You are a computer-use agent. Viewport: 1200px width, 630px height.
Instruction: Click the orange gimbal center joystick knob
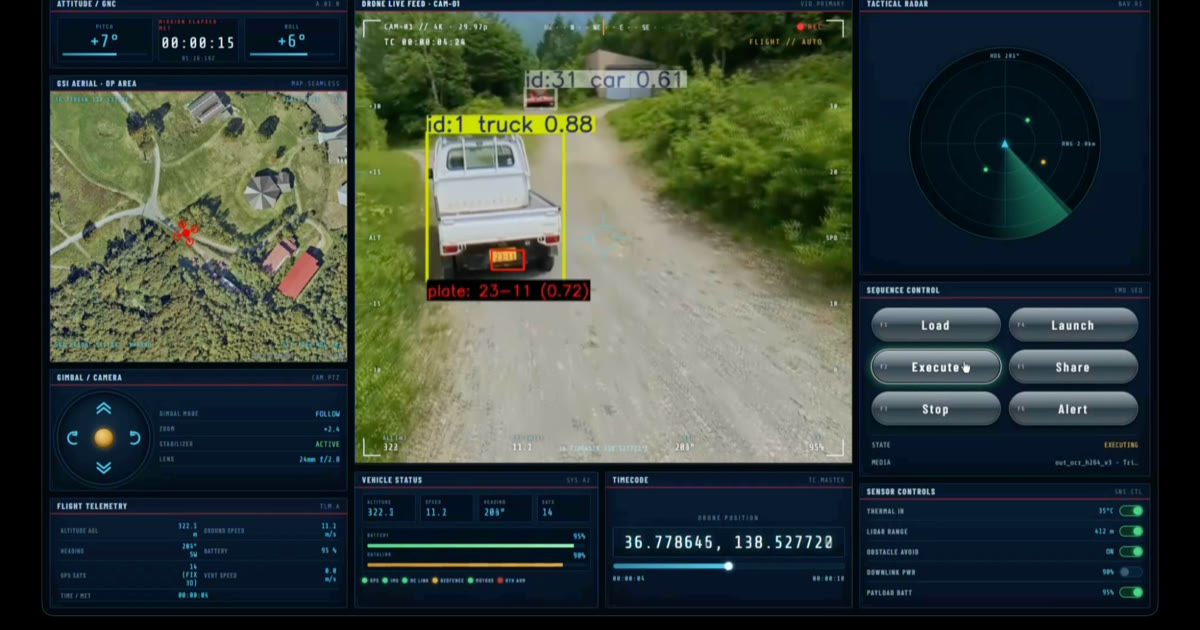(104, 438)
